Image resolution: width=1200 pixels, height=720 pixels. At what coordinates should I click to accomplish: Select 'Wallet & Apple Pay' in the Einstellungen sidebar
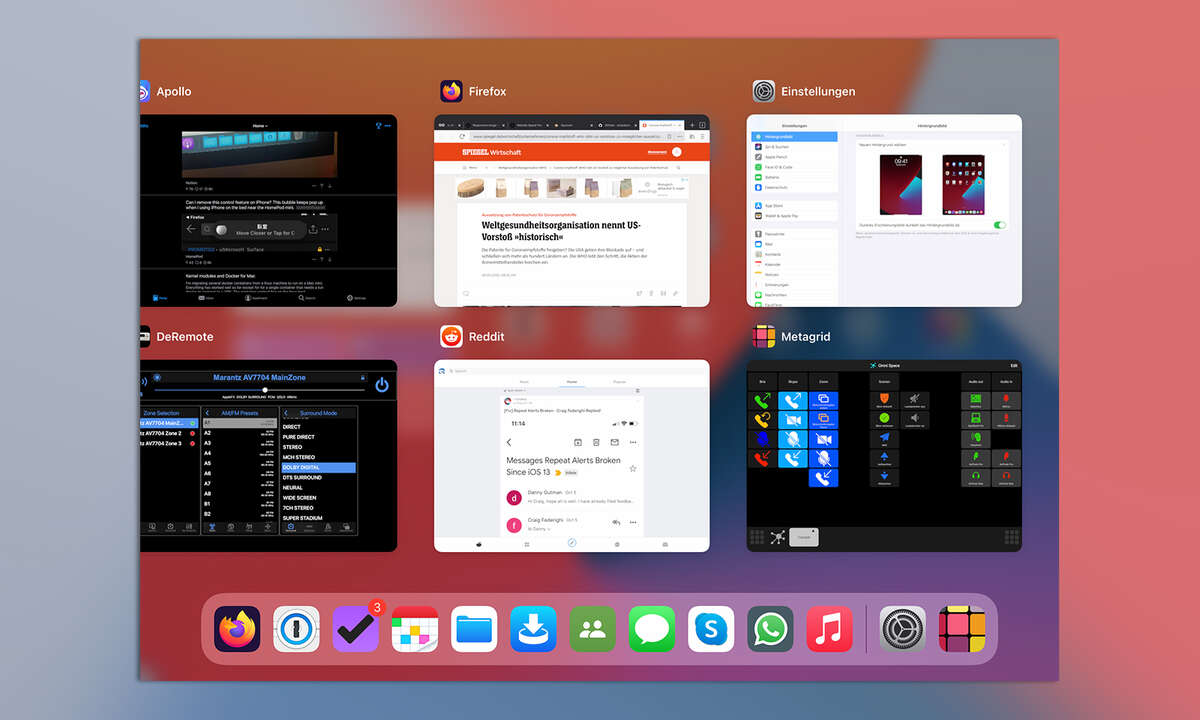click(794, 215)
